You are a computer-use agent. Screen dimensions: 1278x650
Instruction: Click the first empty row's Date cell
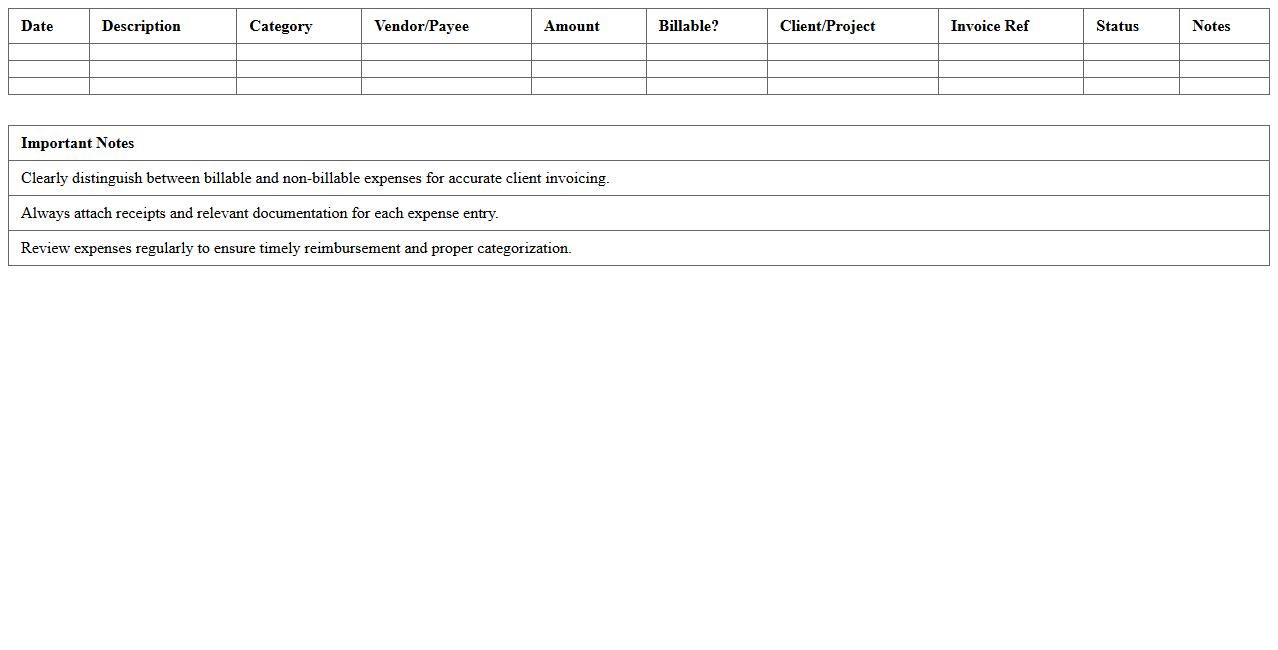click(49, 52)
